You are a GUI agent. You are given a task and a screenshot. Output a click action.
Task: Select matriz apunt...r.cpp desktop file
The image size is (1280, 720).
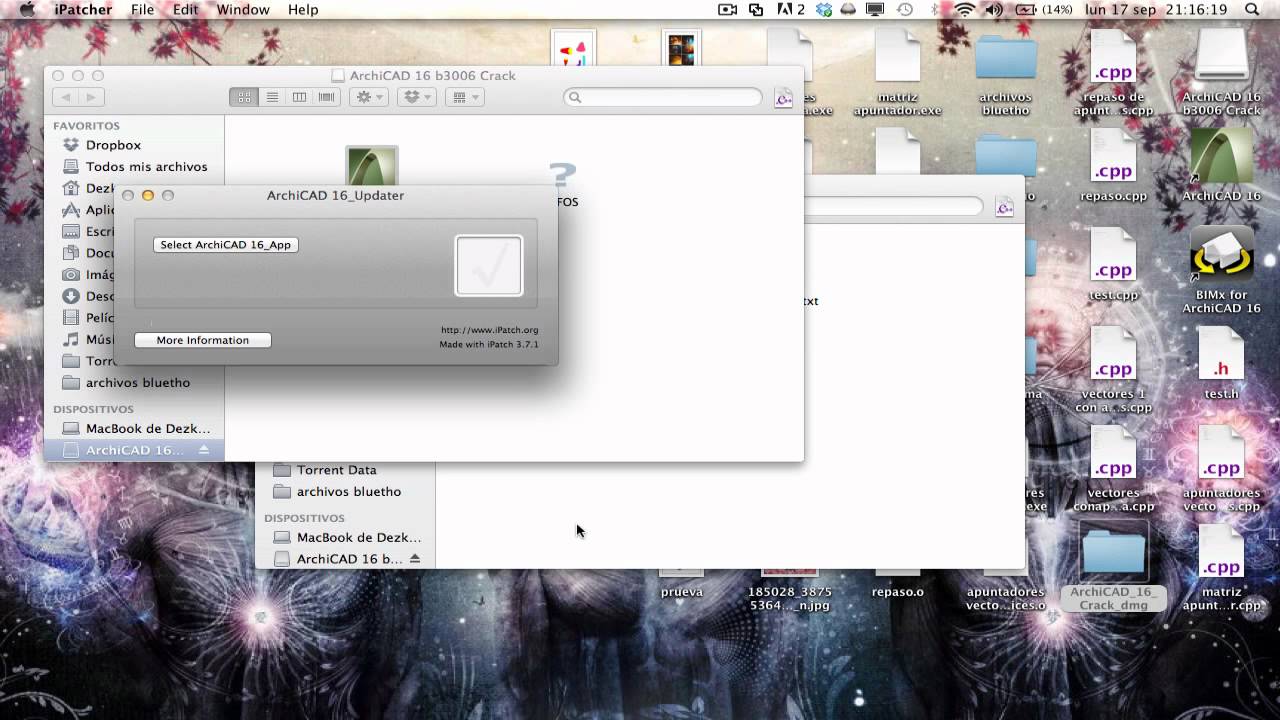(x=1221, y=567)
